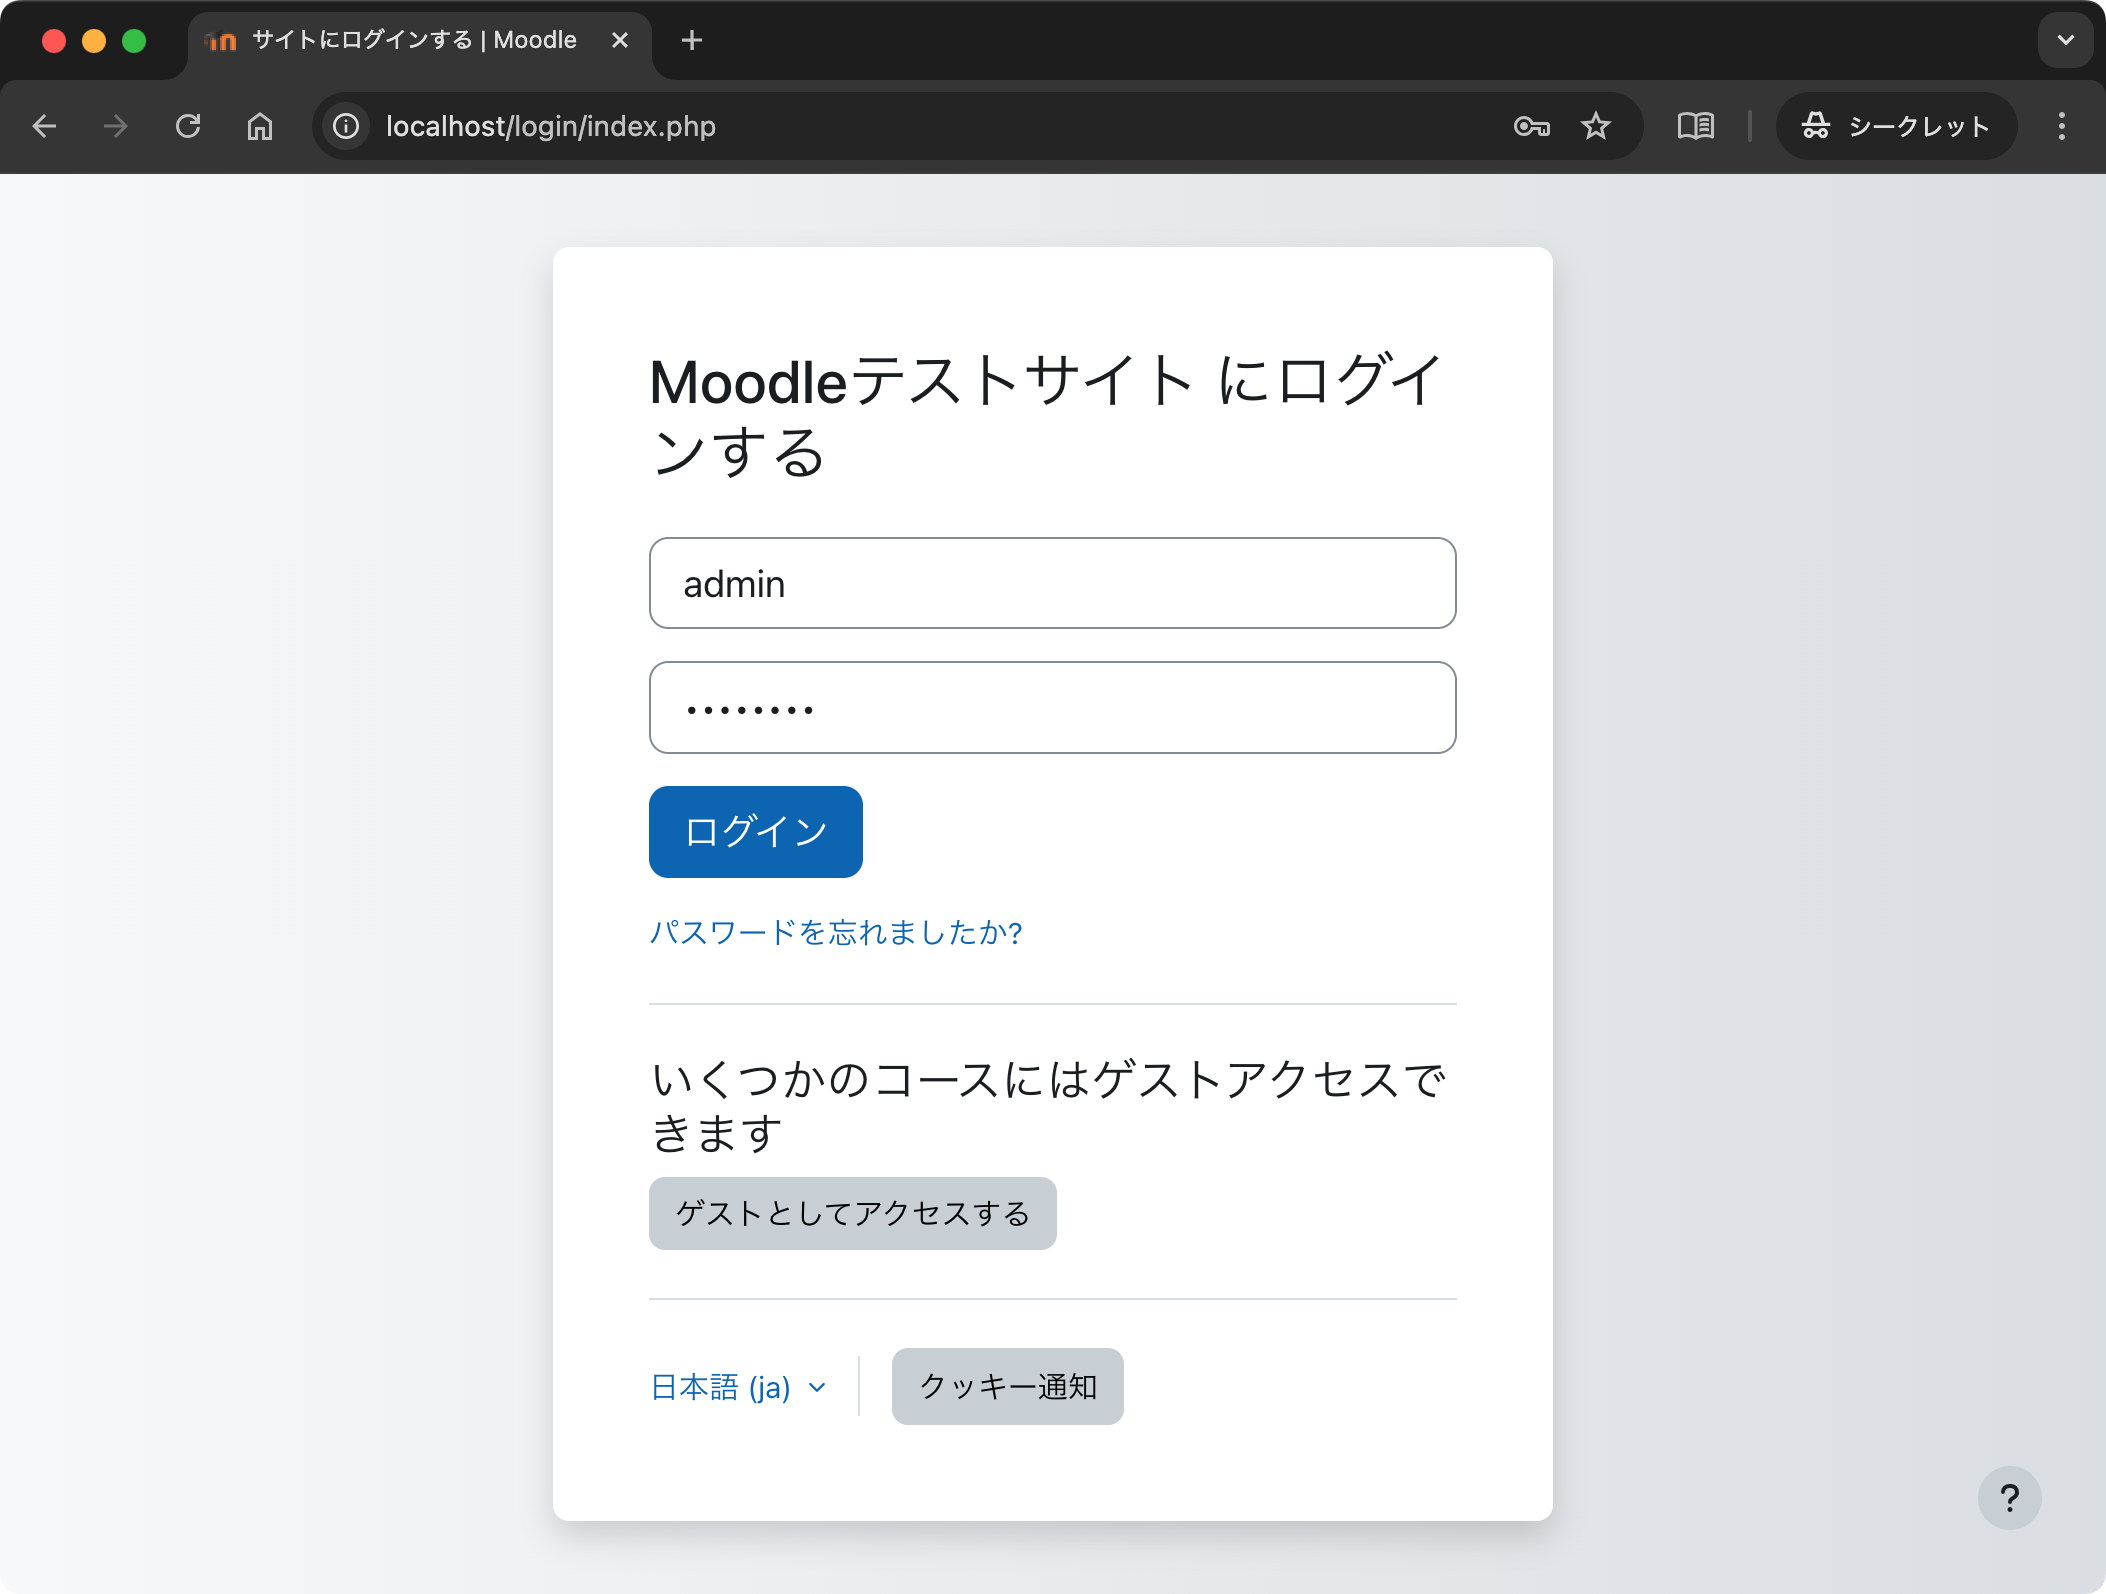Open the saved passwords key icon

tap(1531, 126)
